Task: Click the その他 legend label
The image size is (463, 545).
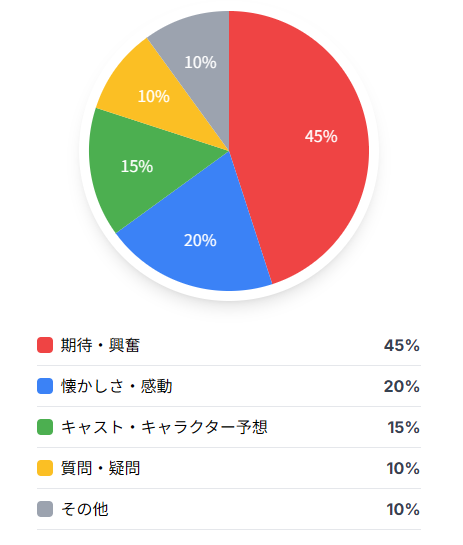Action: (84, 509)
